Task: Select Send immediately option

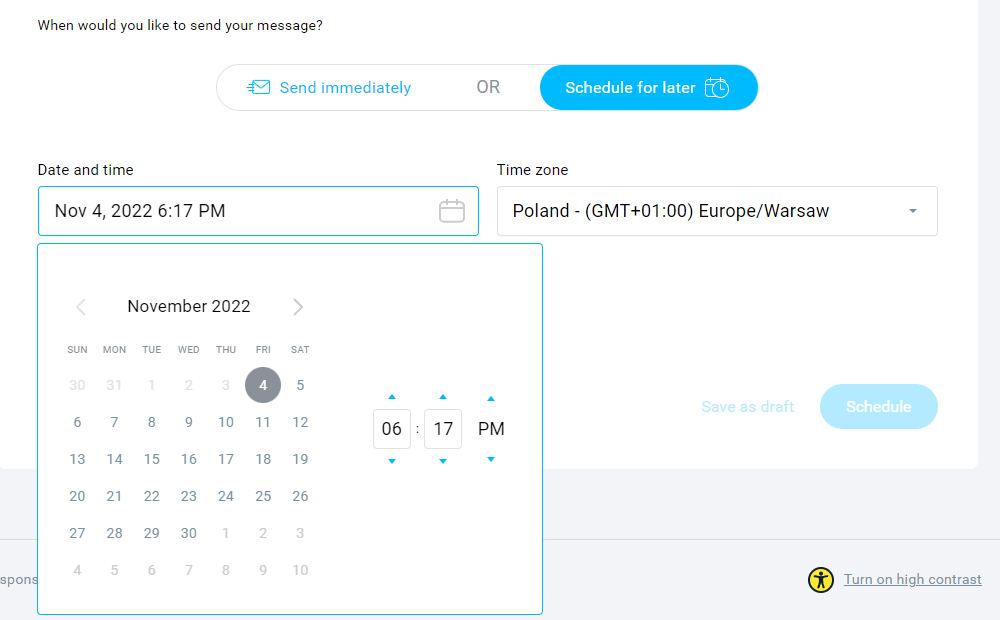Action: 329,87
